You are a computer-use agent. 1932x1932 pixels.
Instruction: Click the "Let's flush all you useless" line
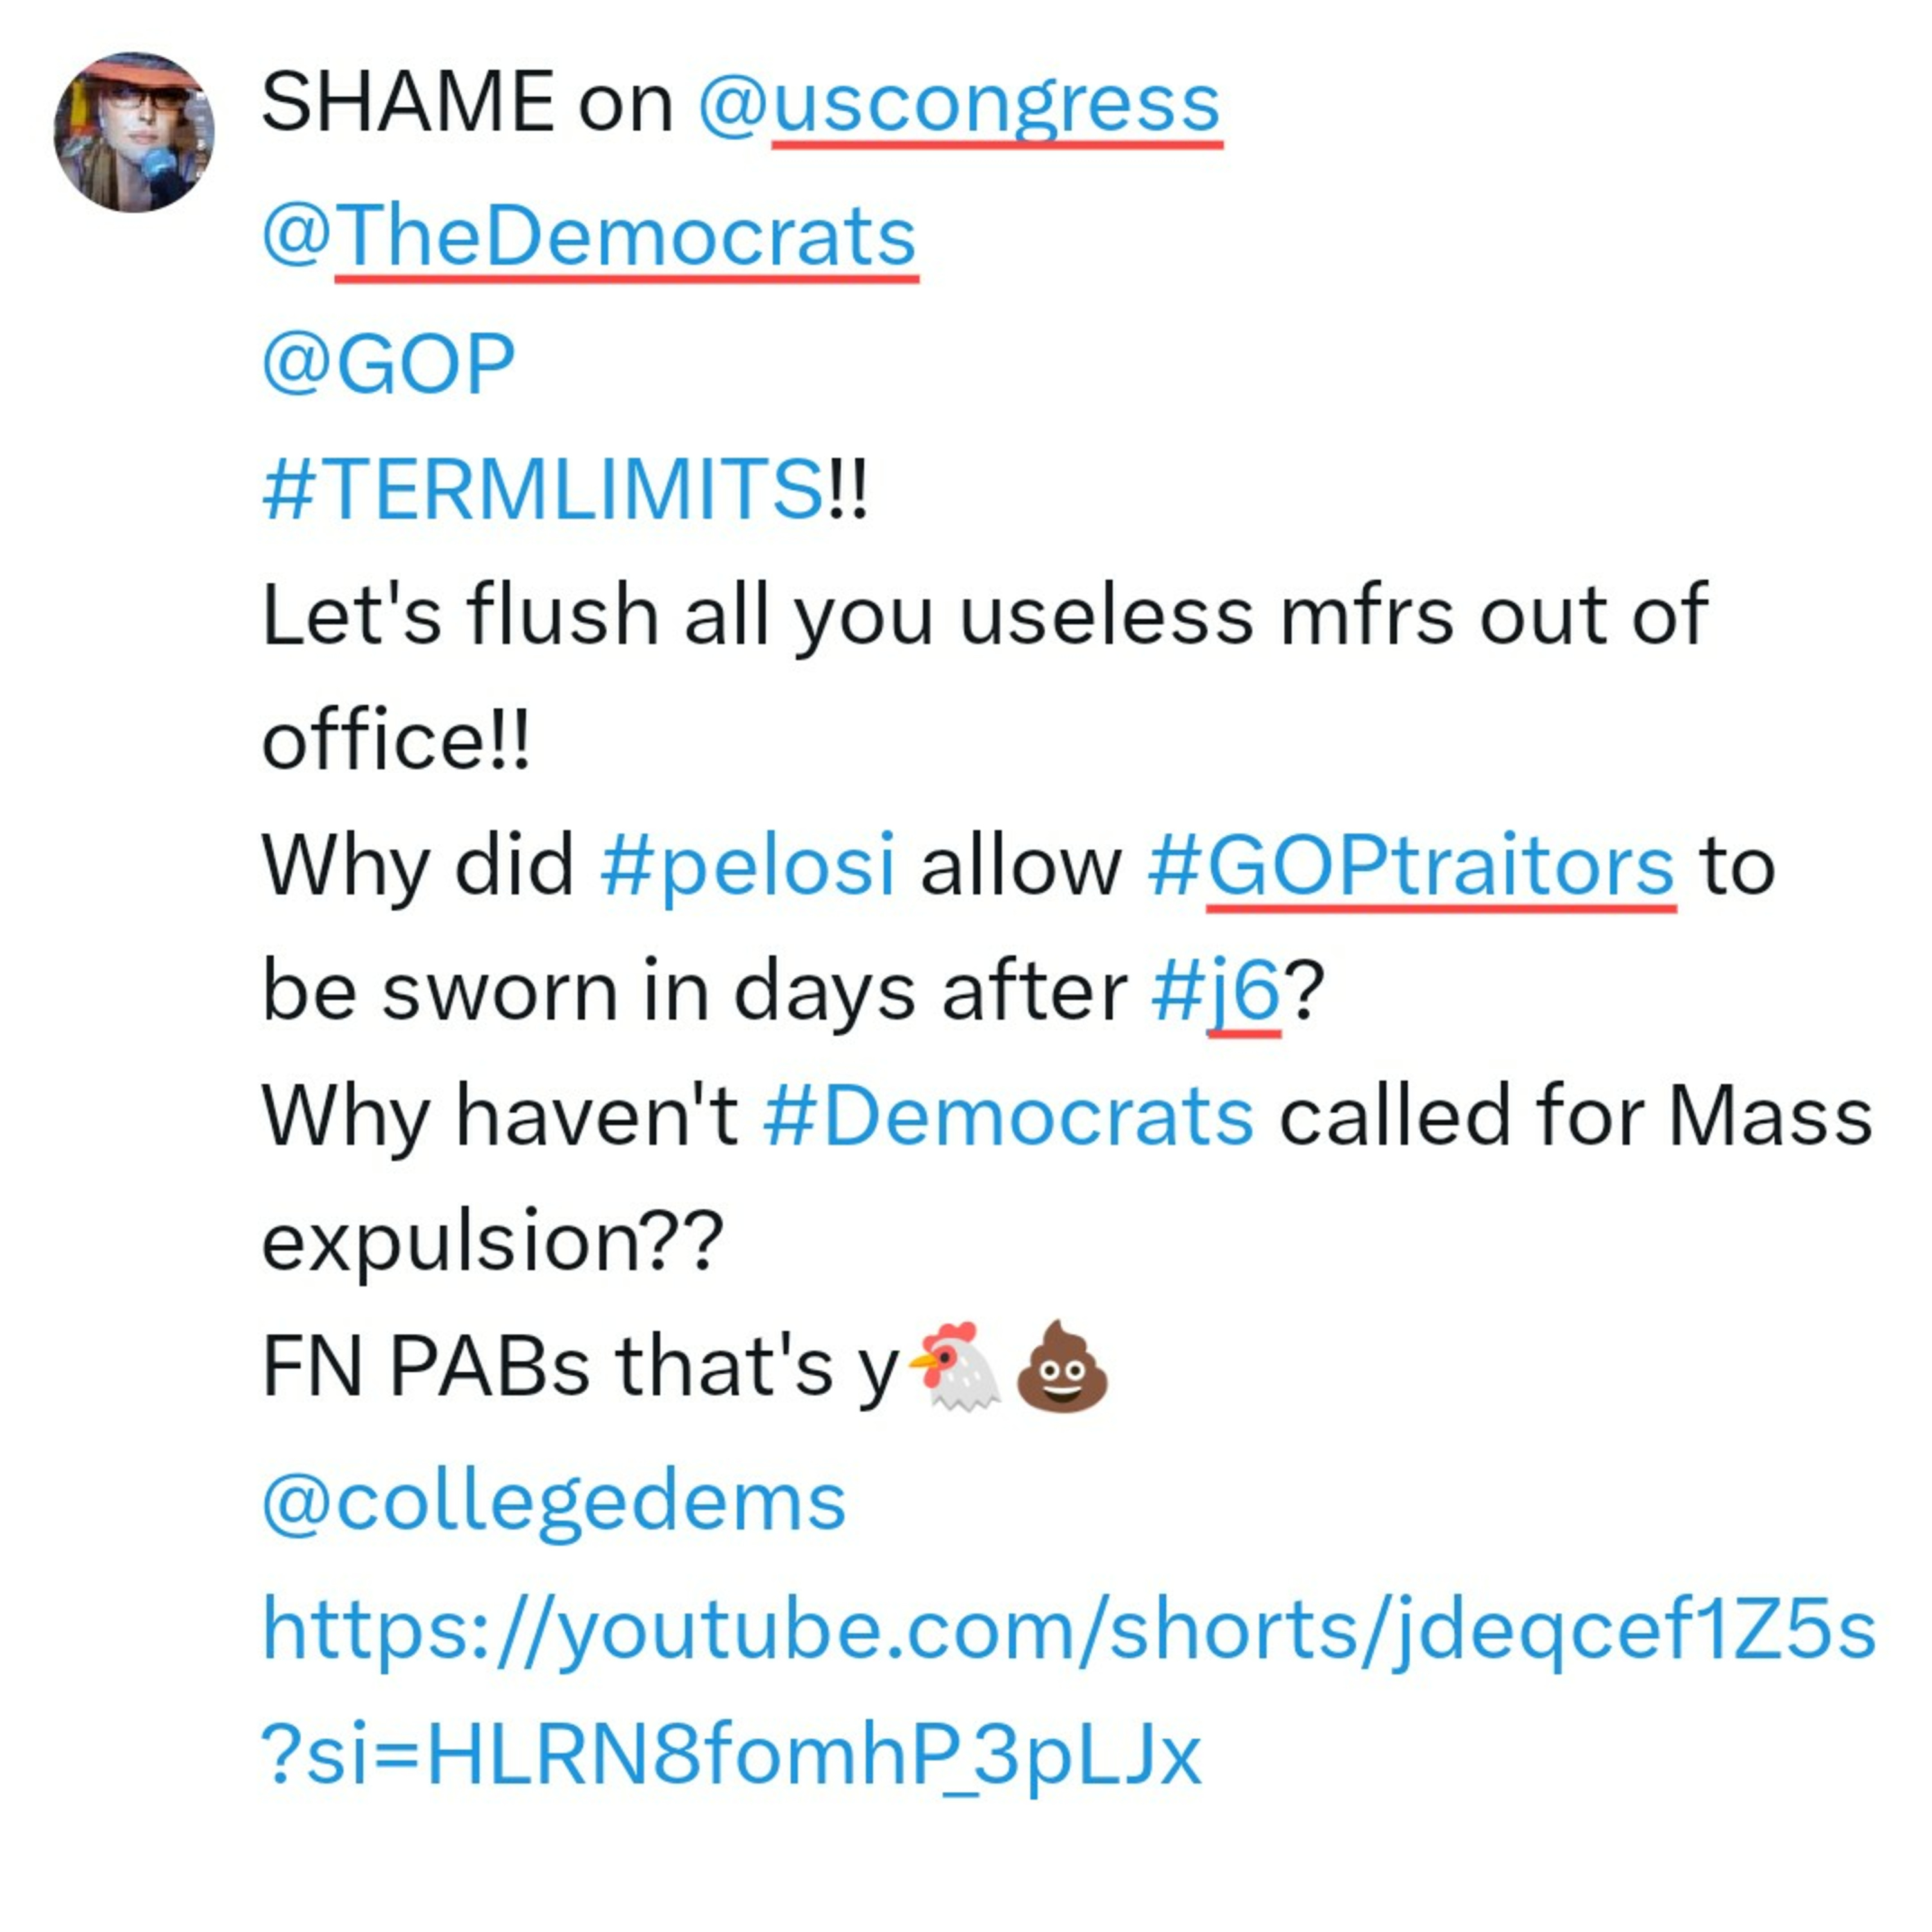point(755,615)
